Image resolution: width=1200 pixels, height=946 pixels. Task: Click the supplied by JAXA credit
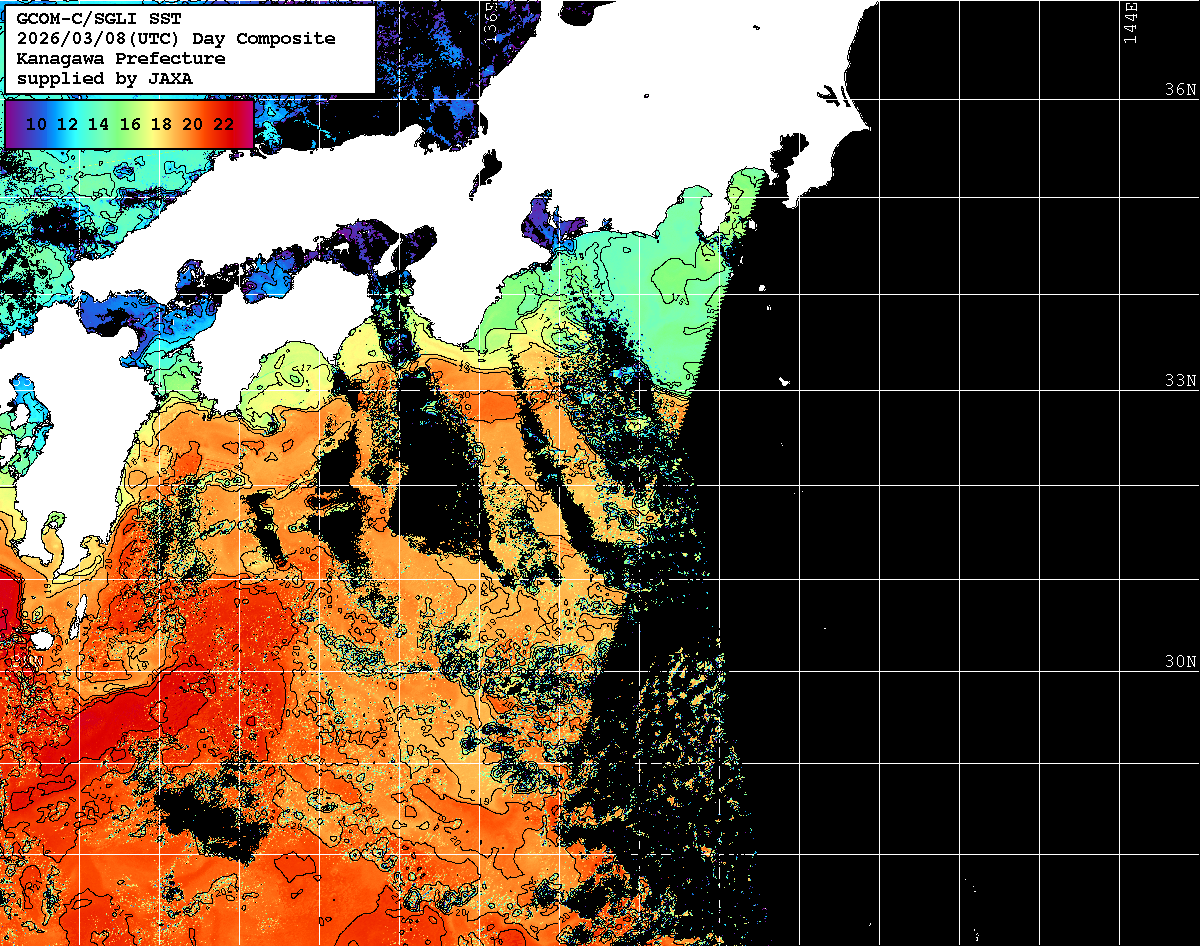click(x=105, y=78)
